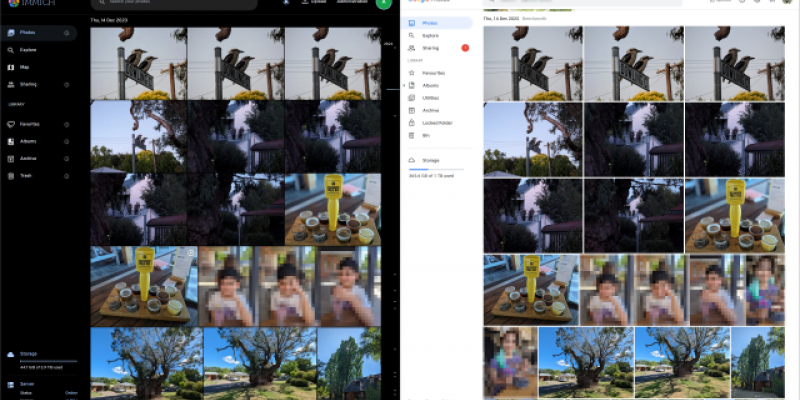Expand the Albums arrow in Google Photos
Viewport: 800px width, 400px height.
(x=404, y=85)
